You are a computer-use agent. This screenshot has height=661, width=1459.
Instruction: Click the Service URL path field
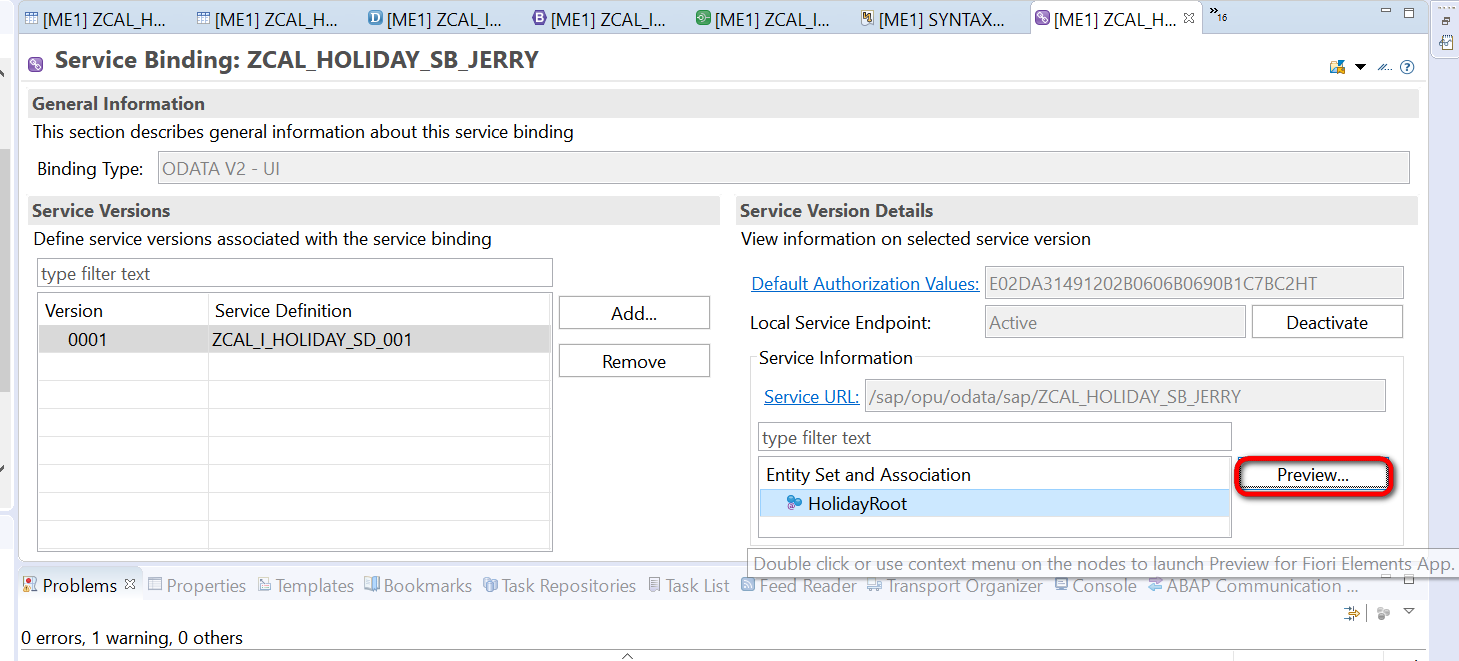point(1125,396)
